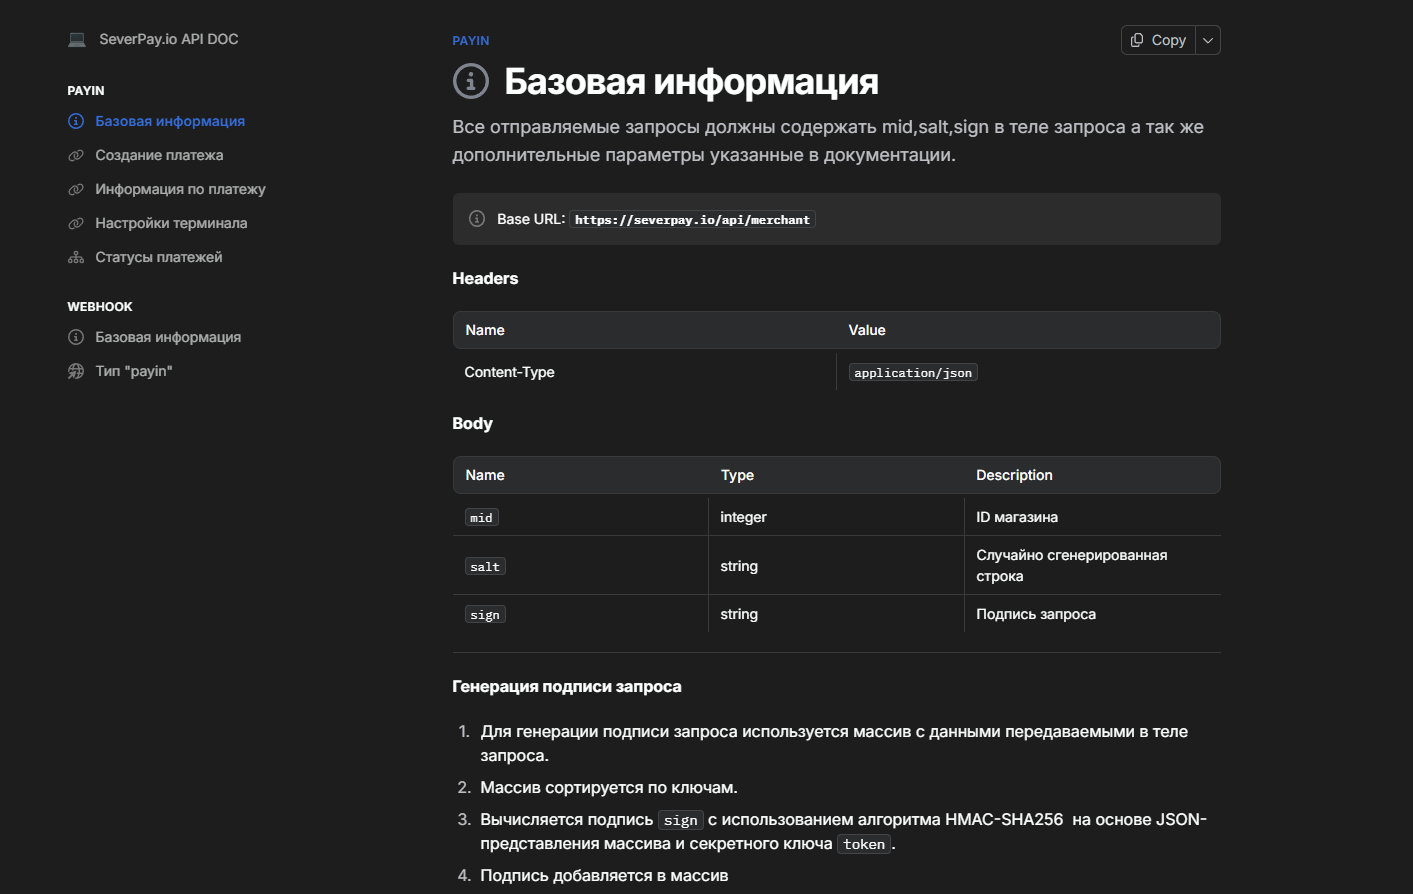
Task: Click list item Подпись добавляется в массив
Action: [604, 876]
